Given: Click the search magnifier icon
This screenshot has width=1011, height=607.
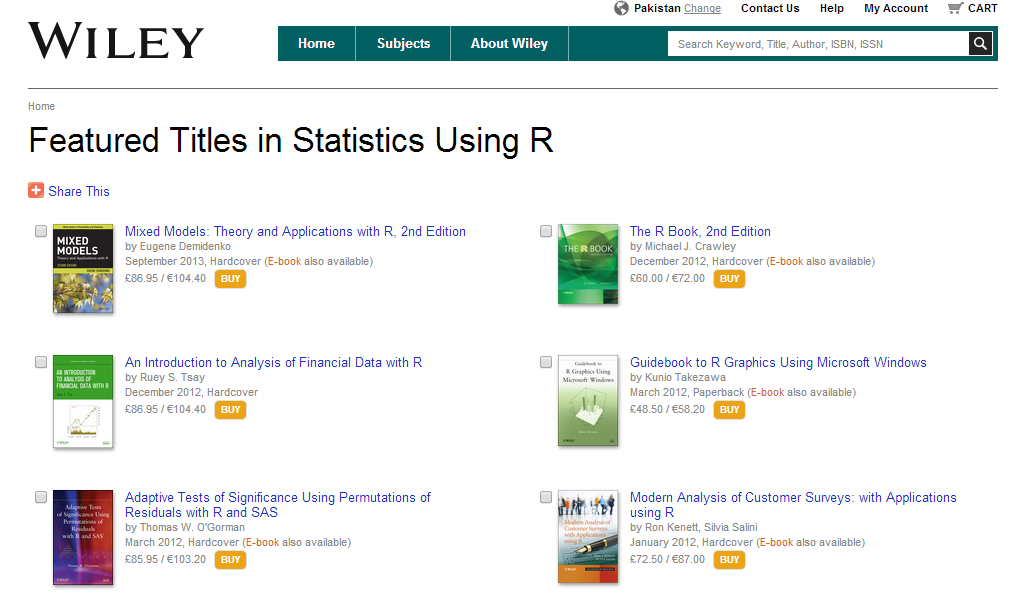Looking at the screenshot, I should pyautogui.click(x=981, y=44).
